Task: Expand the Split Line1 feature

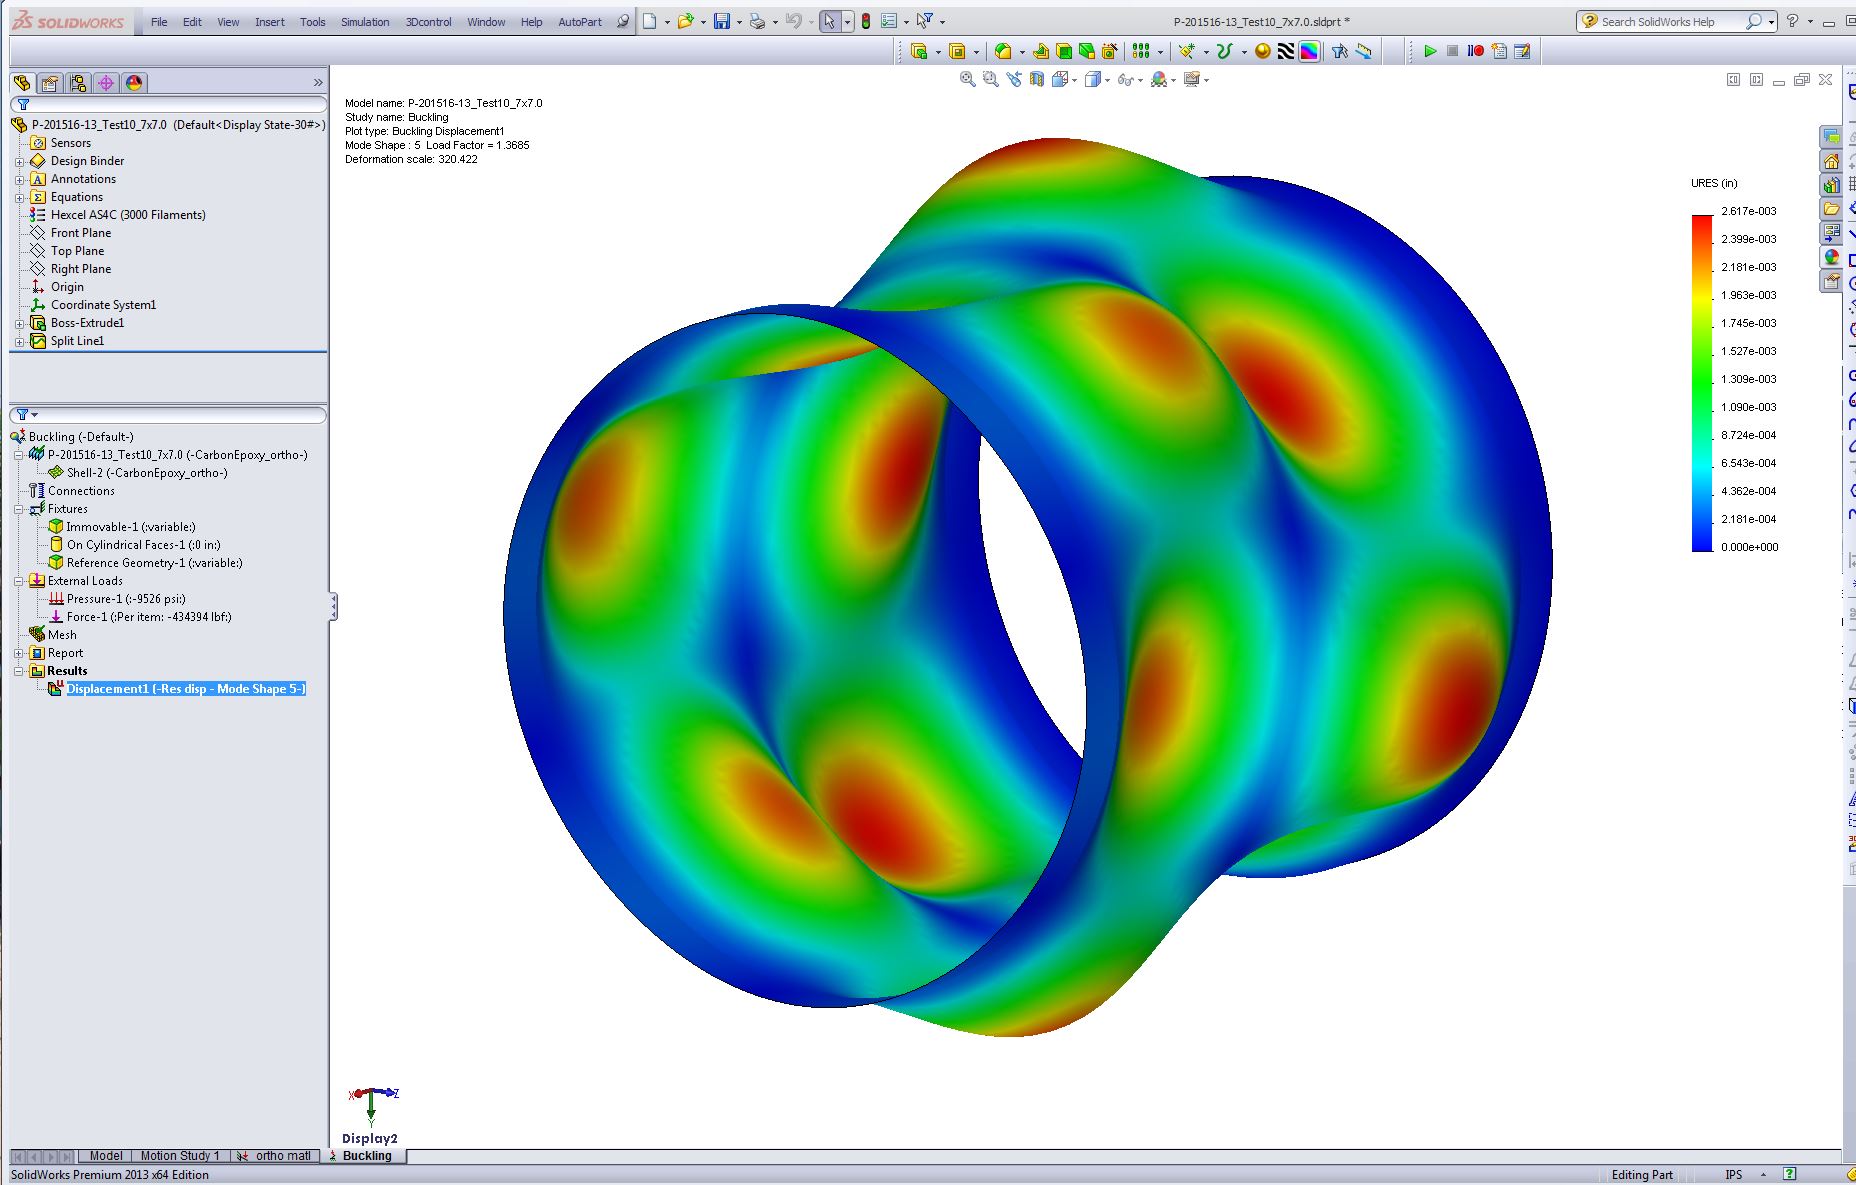Action: tap(19, 341)
